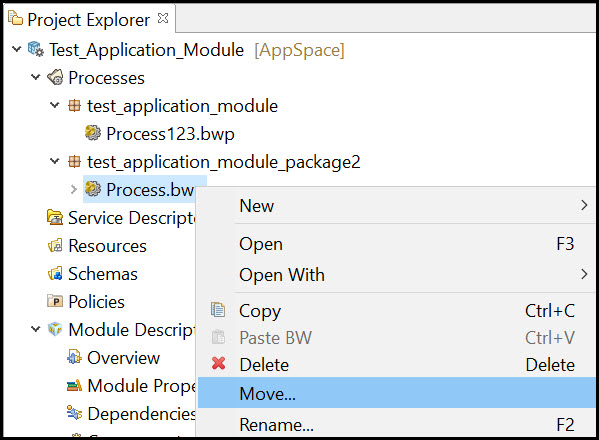The image size is (599, 440).
Task: Select the Resources tree item
Action: coord(107,246)
